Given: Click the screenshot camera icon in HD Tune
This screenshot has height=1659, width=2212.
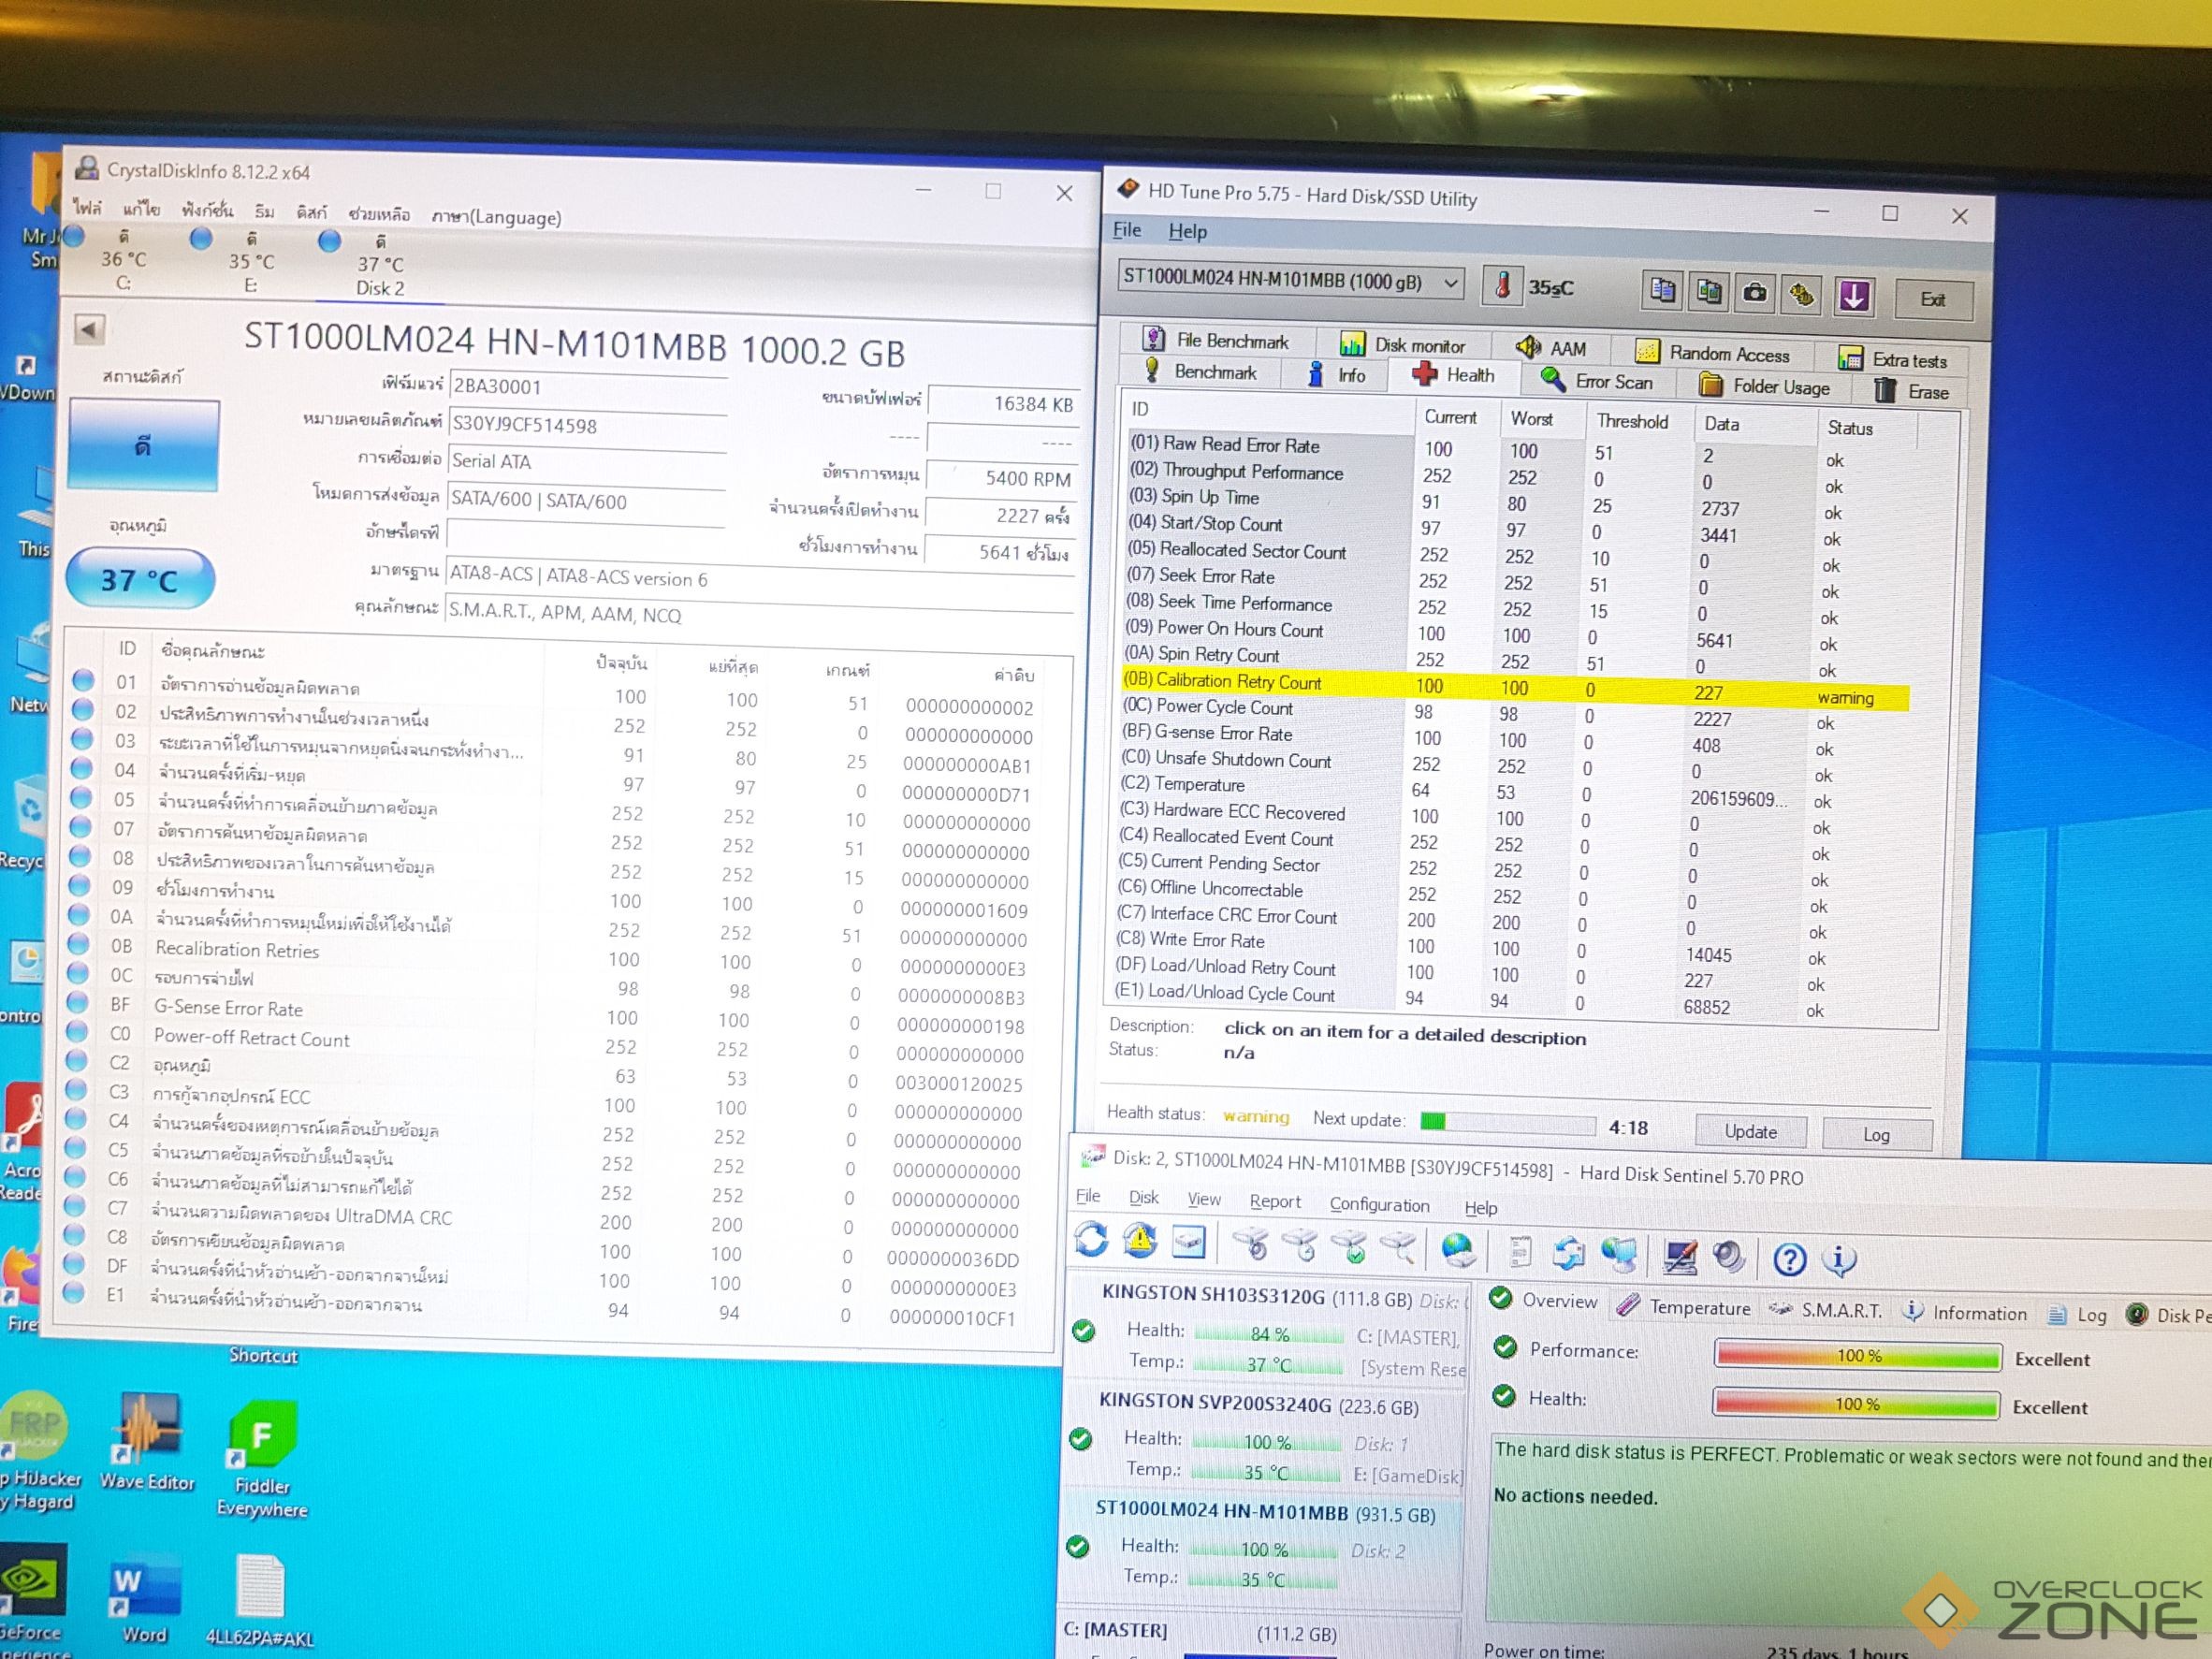Looking at the screenshot, I should point(1755,293).
